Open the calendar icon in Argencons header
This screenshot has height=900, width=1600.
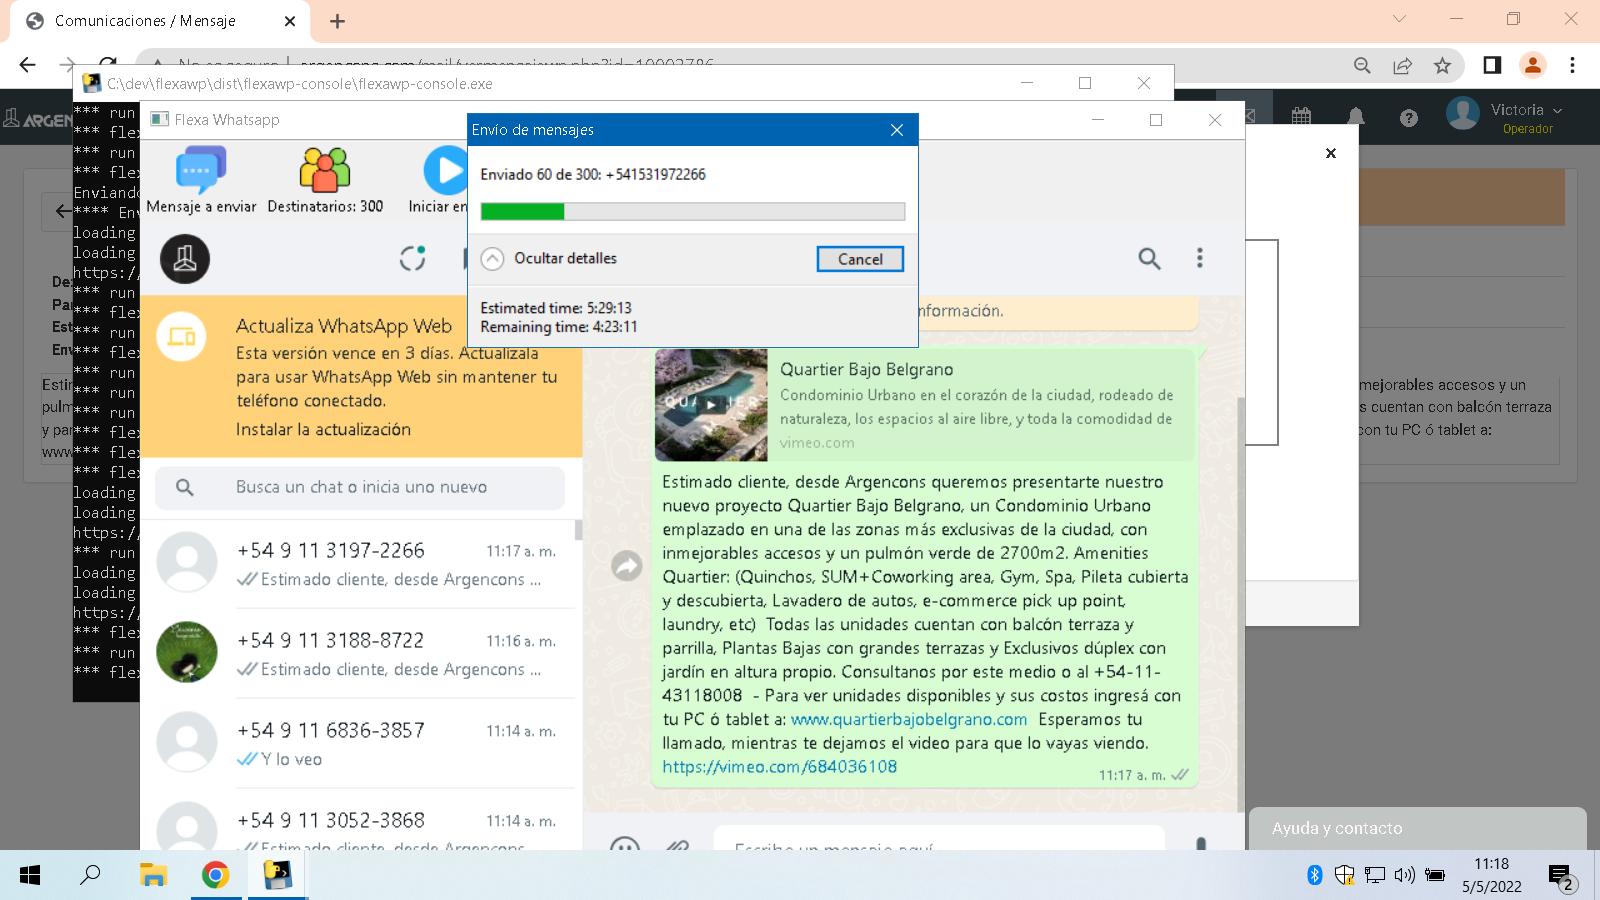coord(1301,117)
